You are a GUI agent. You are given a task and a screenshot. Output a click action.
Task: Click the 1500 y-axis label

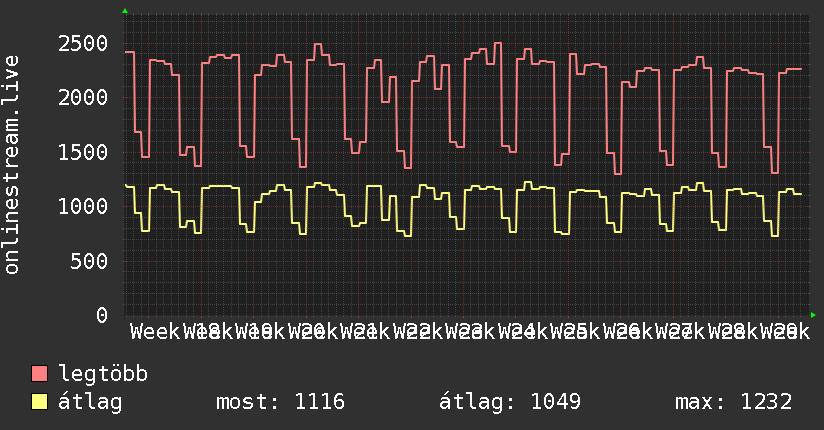83,152
